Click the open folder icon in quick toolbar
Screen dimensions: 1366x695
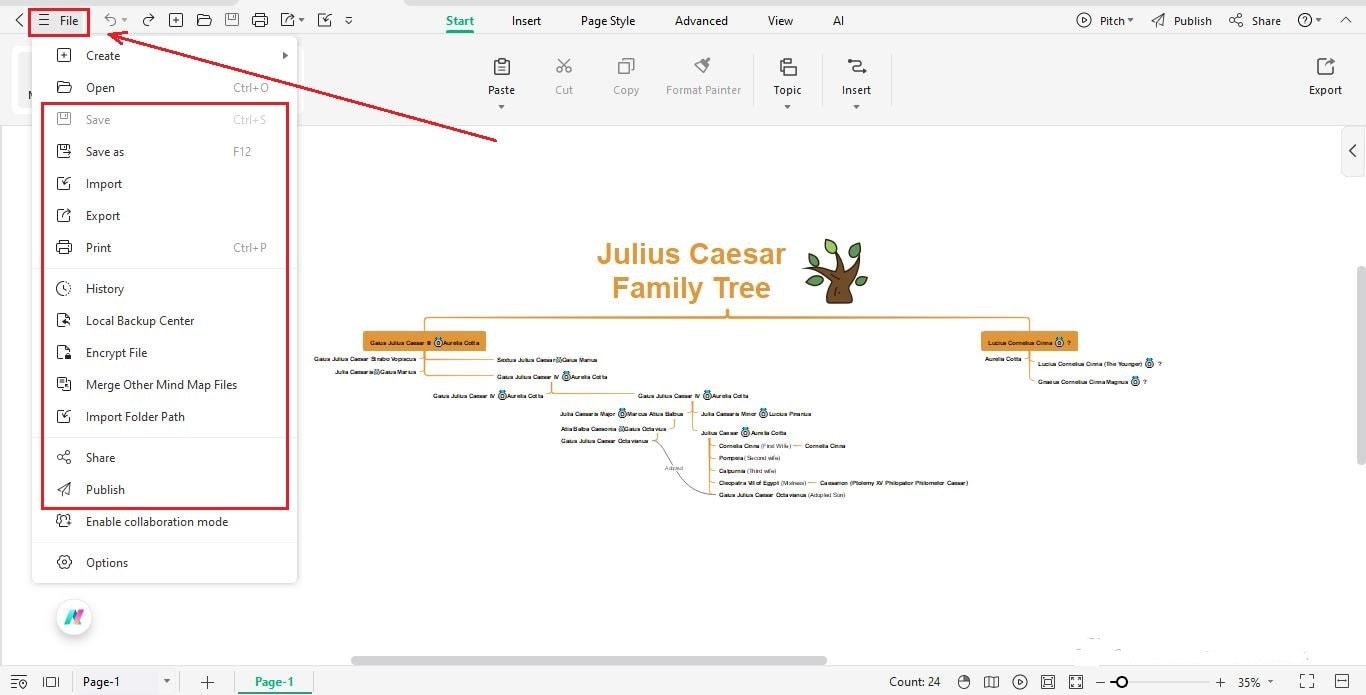click(x=204, y=20)
